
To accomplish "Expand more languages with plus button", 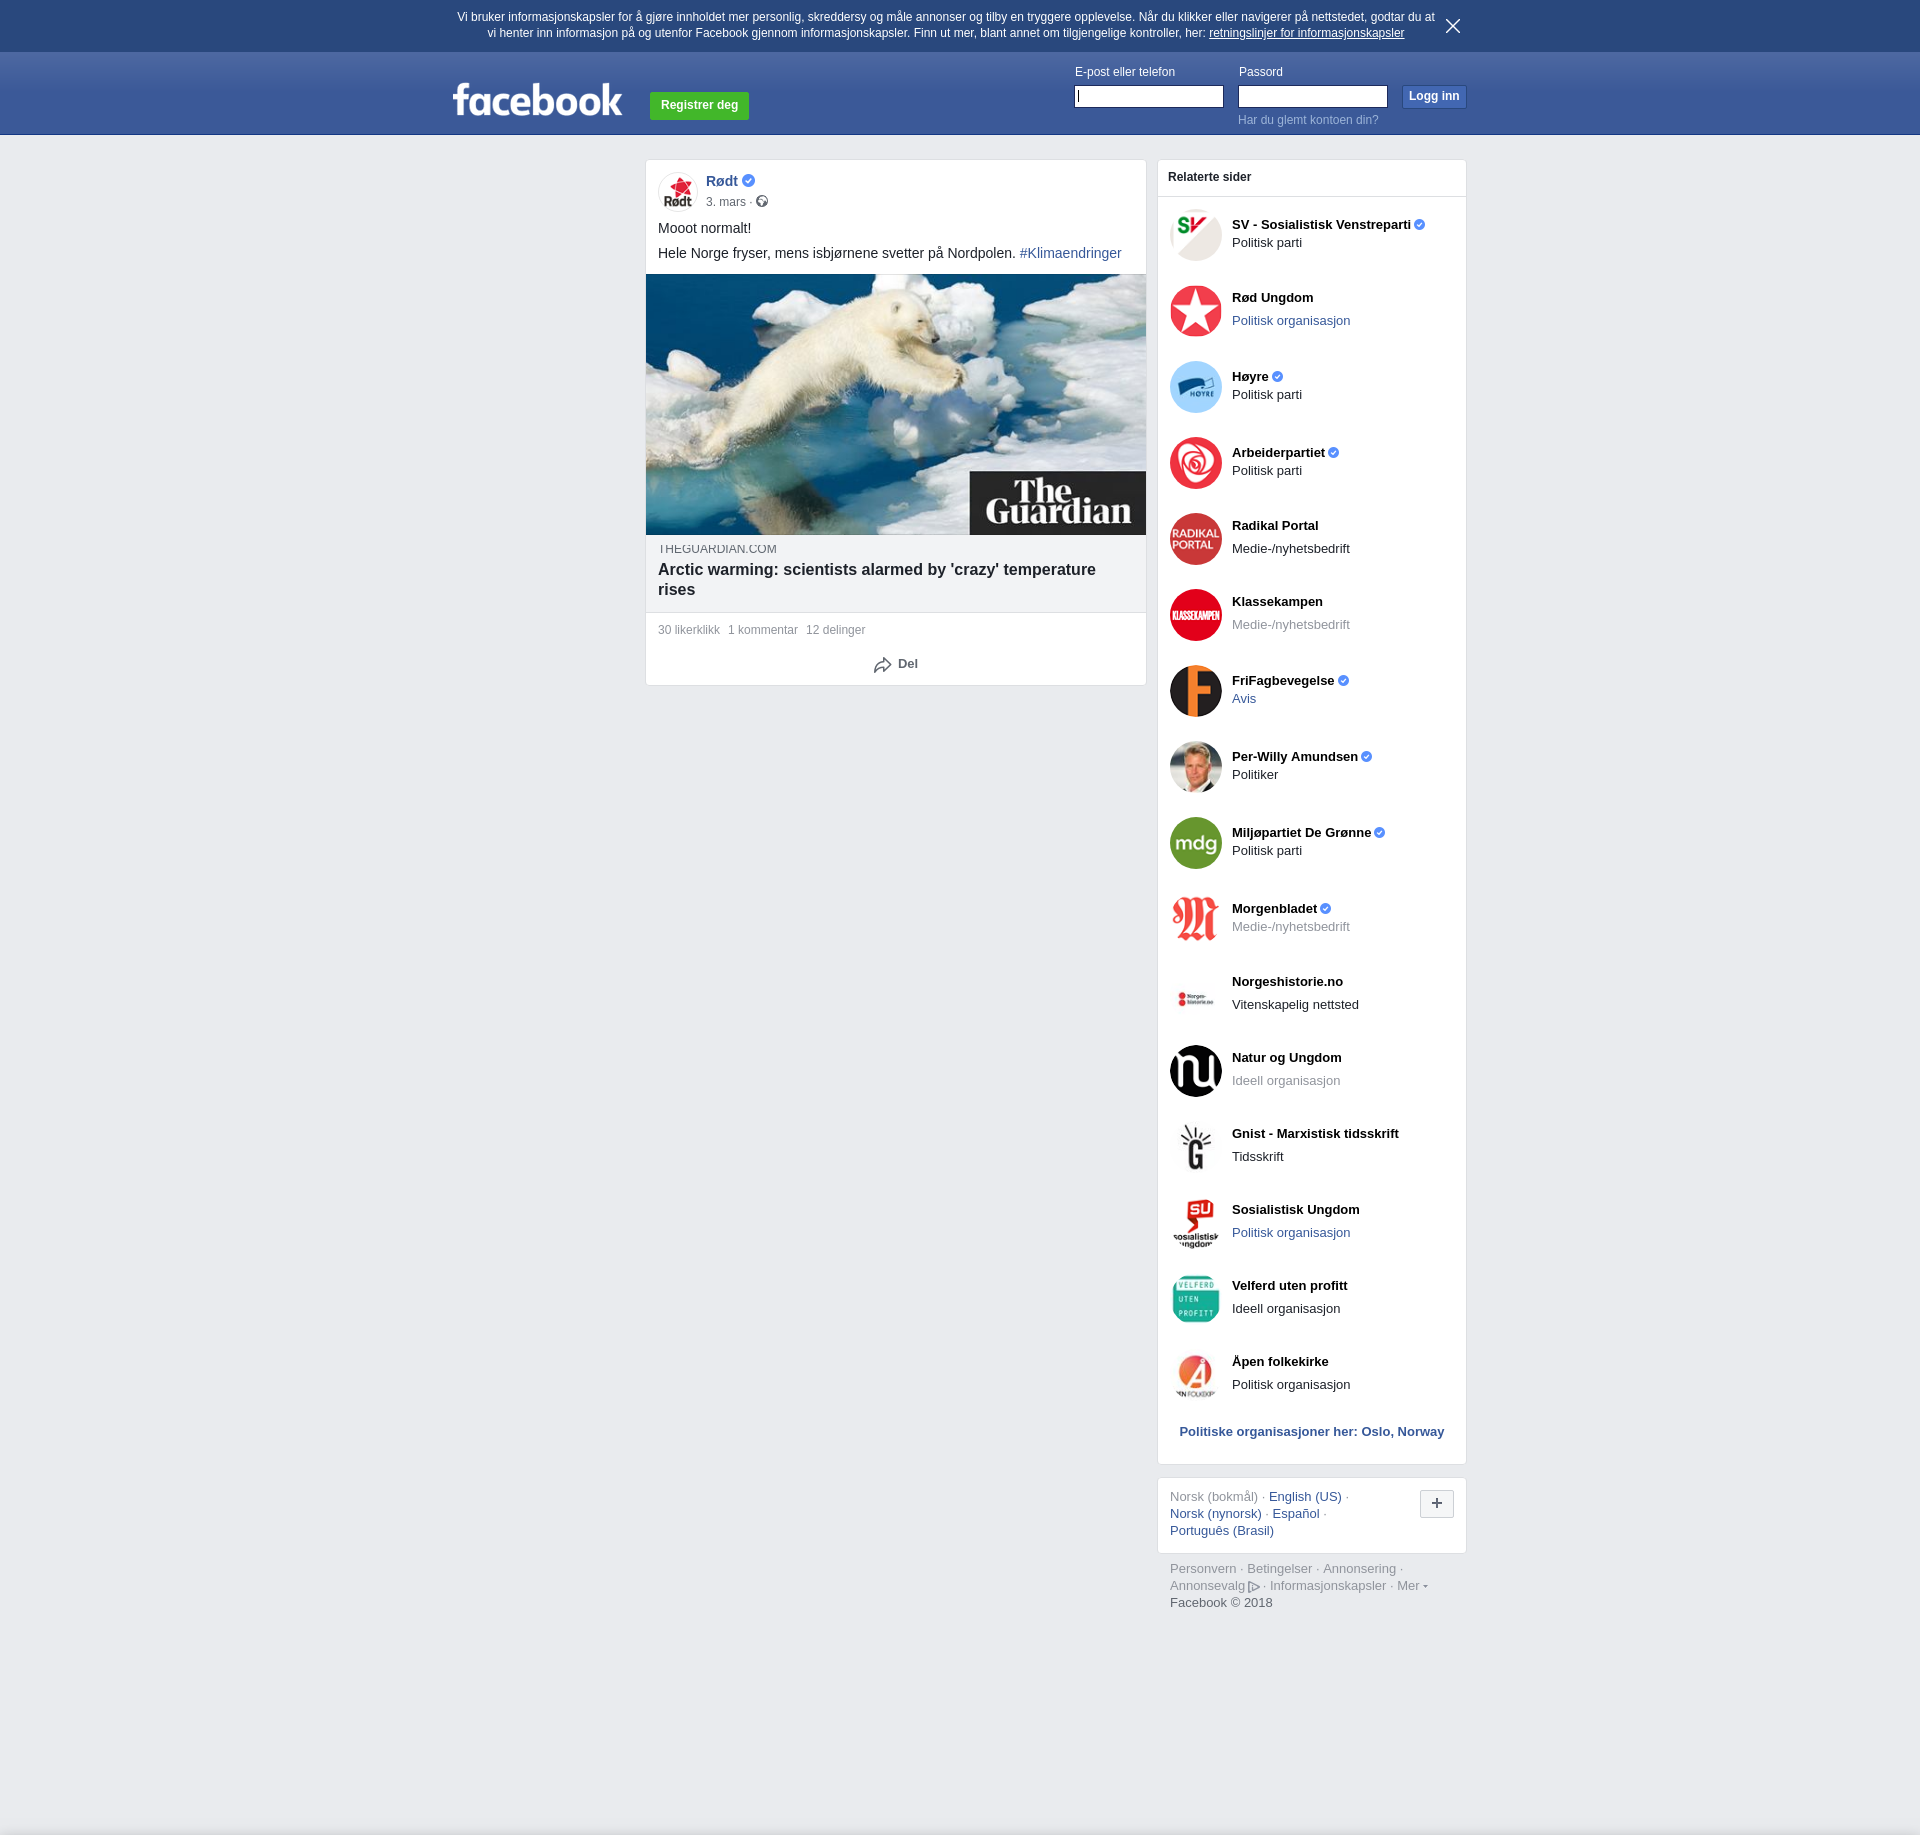I will pyautogui.click(x=1436, y=1503).
